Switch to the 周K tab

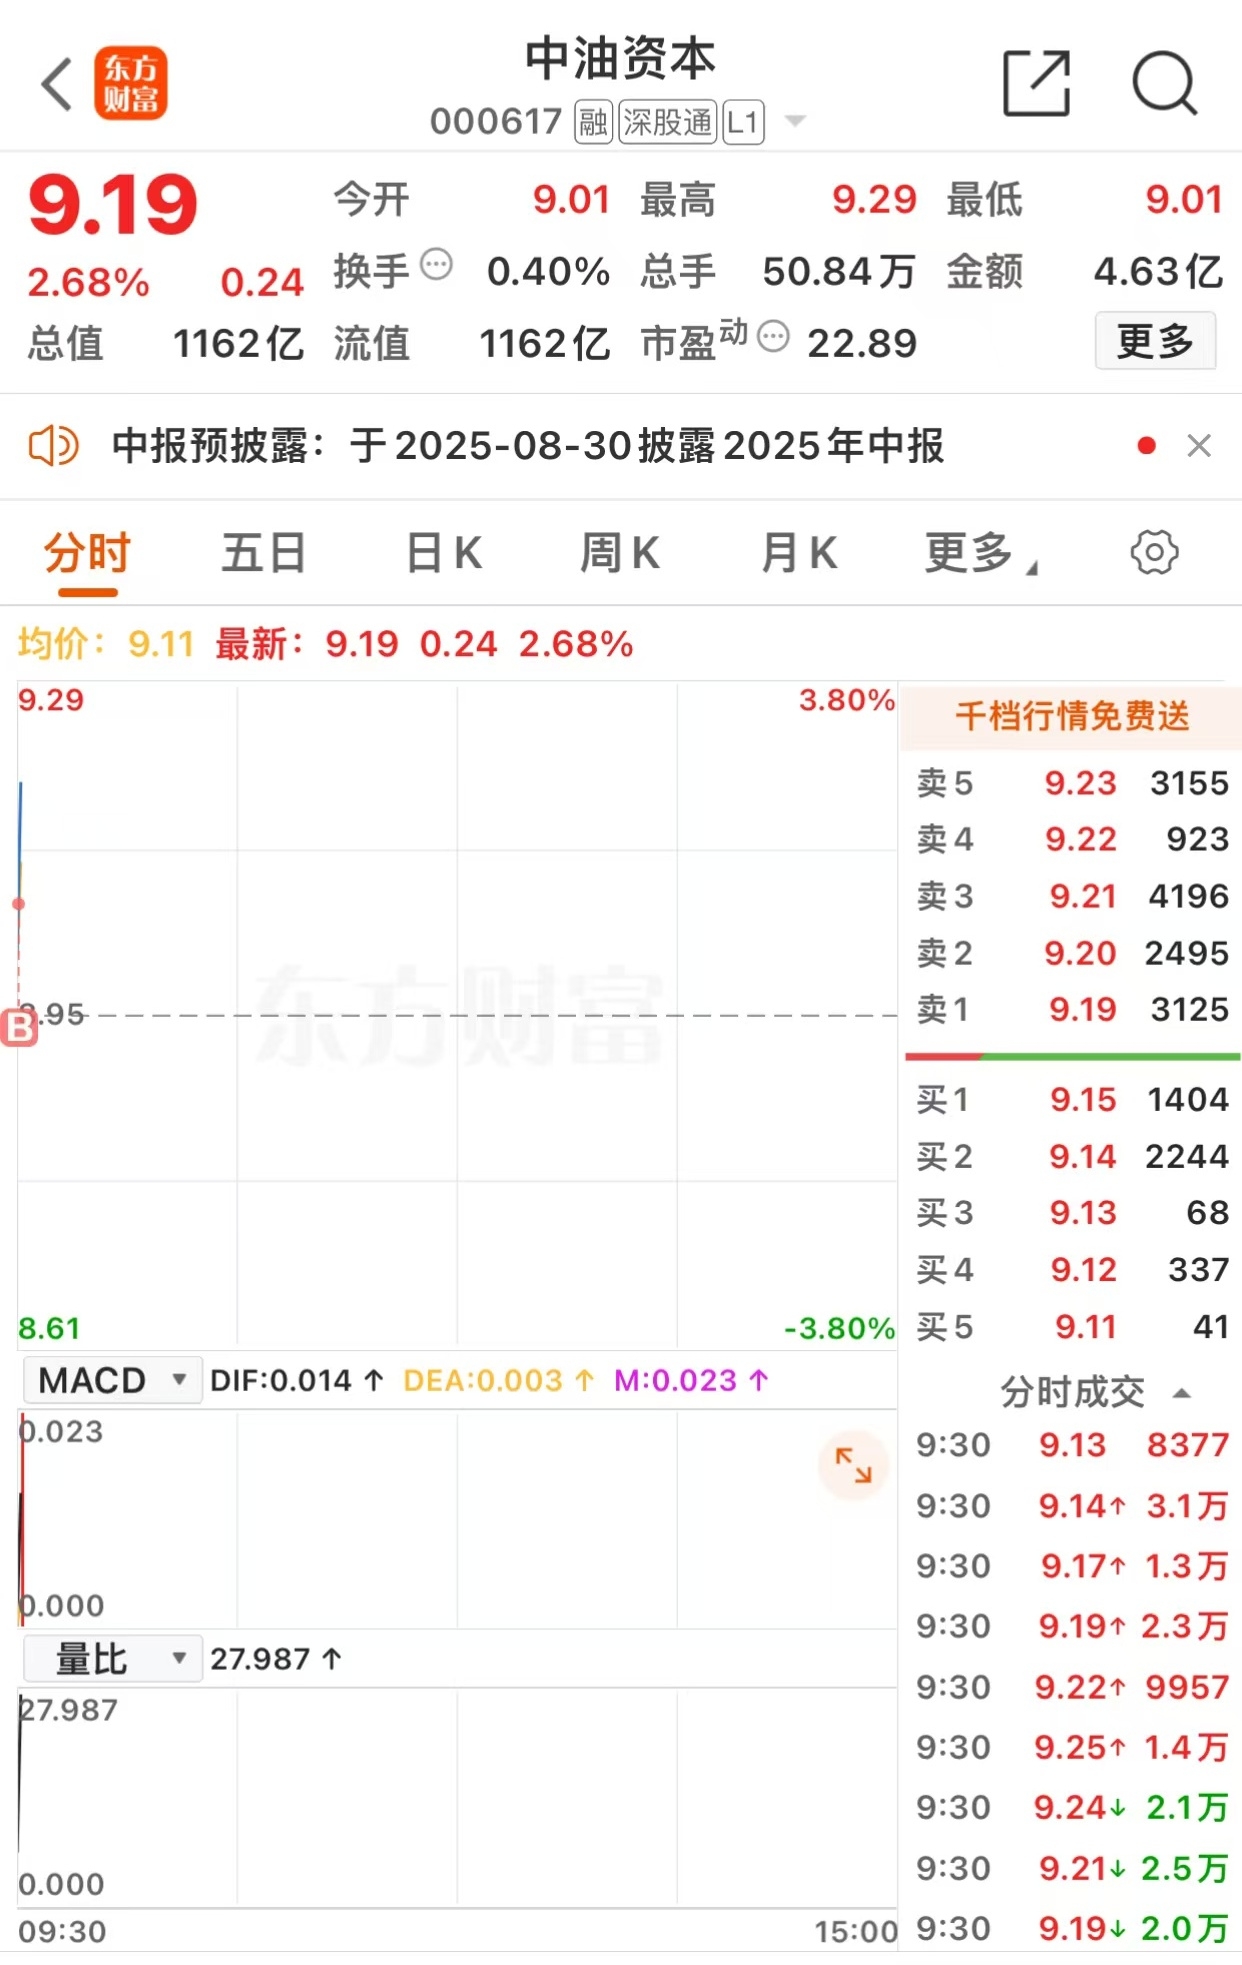[x=620, y=552]
